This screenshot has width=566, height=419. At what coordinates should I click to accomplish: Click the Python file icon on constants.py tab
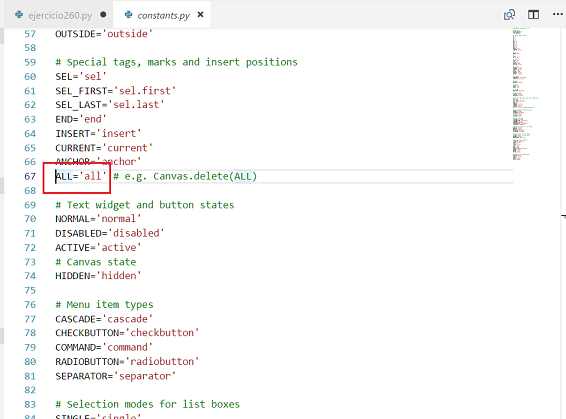[x=128, y=15]
